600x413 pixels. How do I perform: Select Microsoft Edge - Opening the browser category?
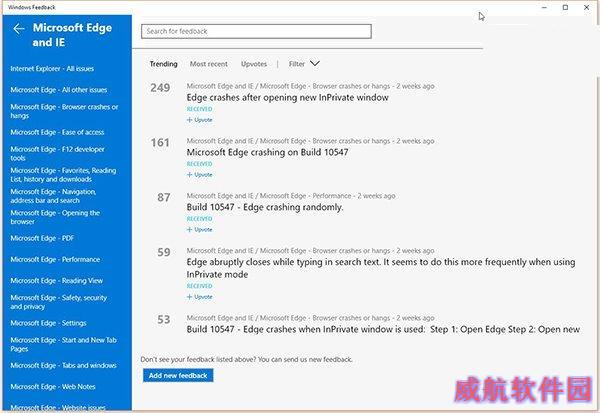coord(55,217)
